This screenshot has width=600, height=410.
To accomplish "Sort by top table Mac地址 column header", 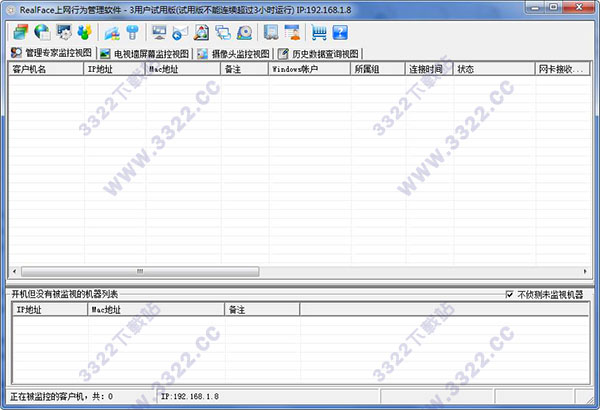I will coord(183,69).
